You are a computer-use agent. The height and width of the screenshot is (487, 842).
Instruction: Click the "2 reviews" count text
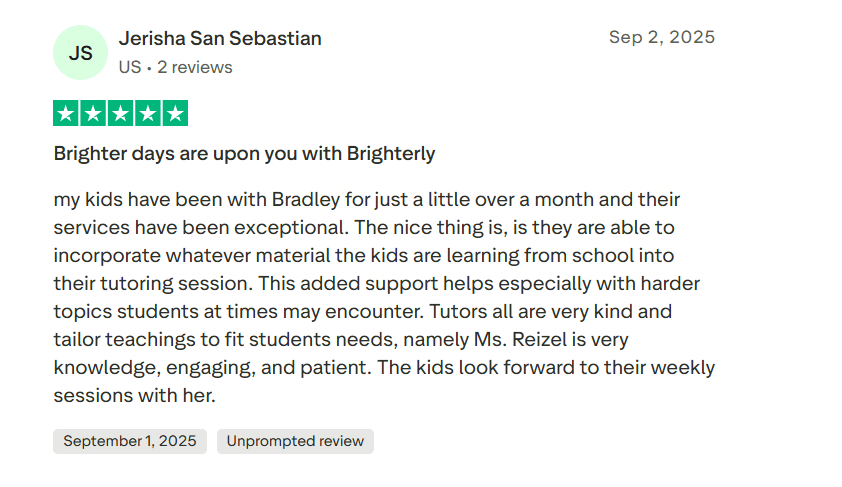(x=195, y=68)
